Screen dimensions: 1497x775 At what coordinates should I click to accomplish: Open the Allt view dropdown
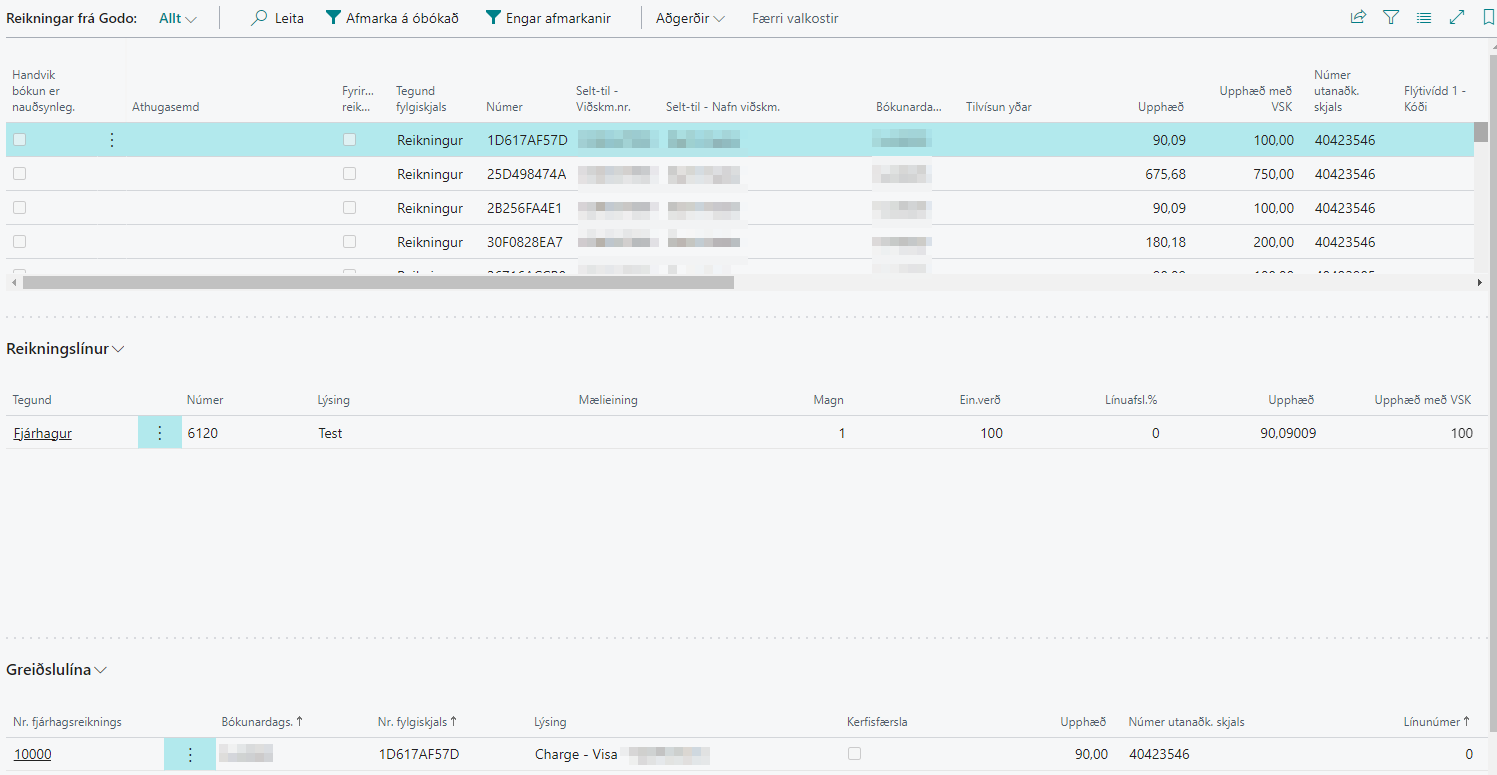pyautogui.click(x=178, y=18)
